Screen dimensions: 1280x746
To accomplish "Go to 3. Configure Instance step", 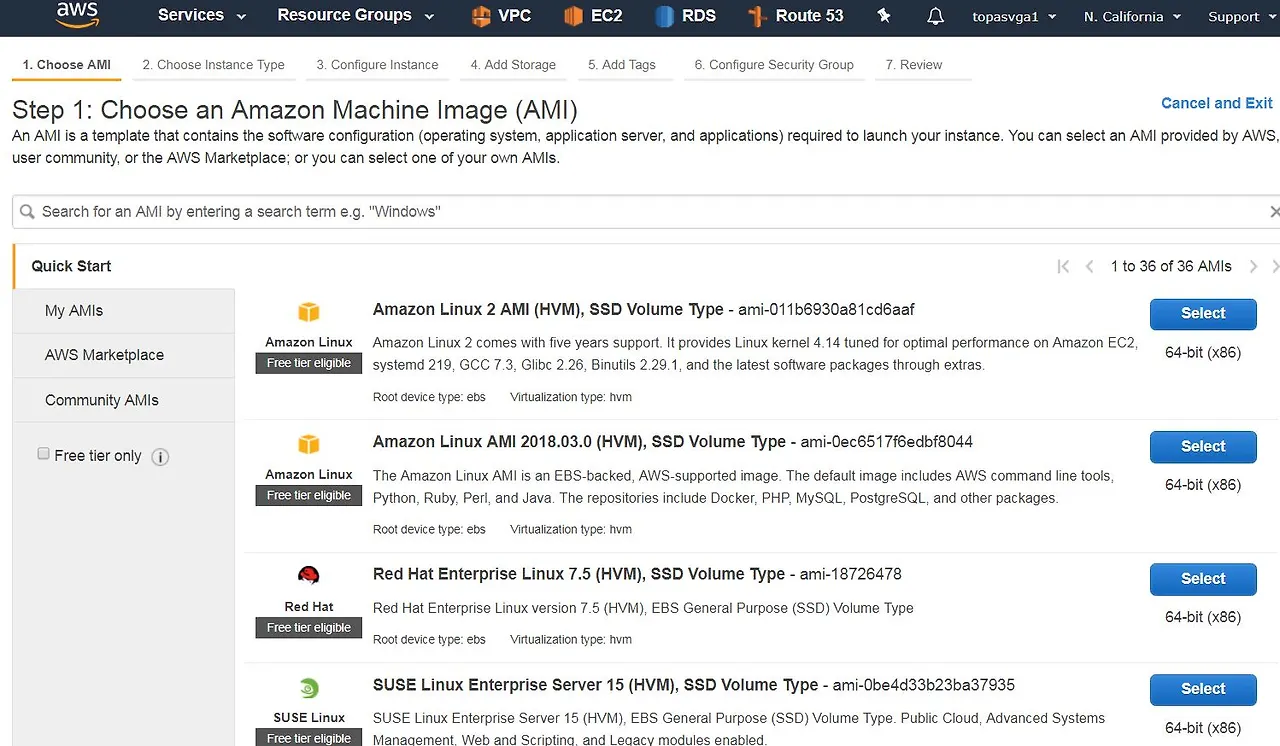I will point(377,65).
